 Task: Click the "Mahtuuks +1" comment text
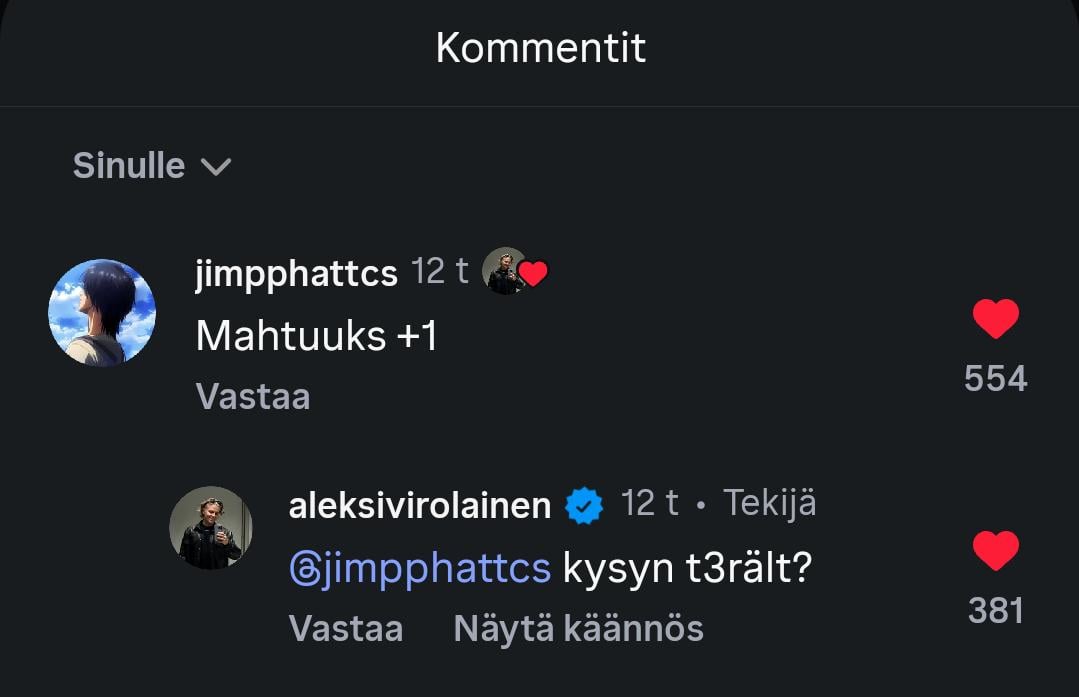tap(317, 336)
